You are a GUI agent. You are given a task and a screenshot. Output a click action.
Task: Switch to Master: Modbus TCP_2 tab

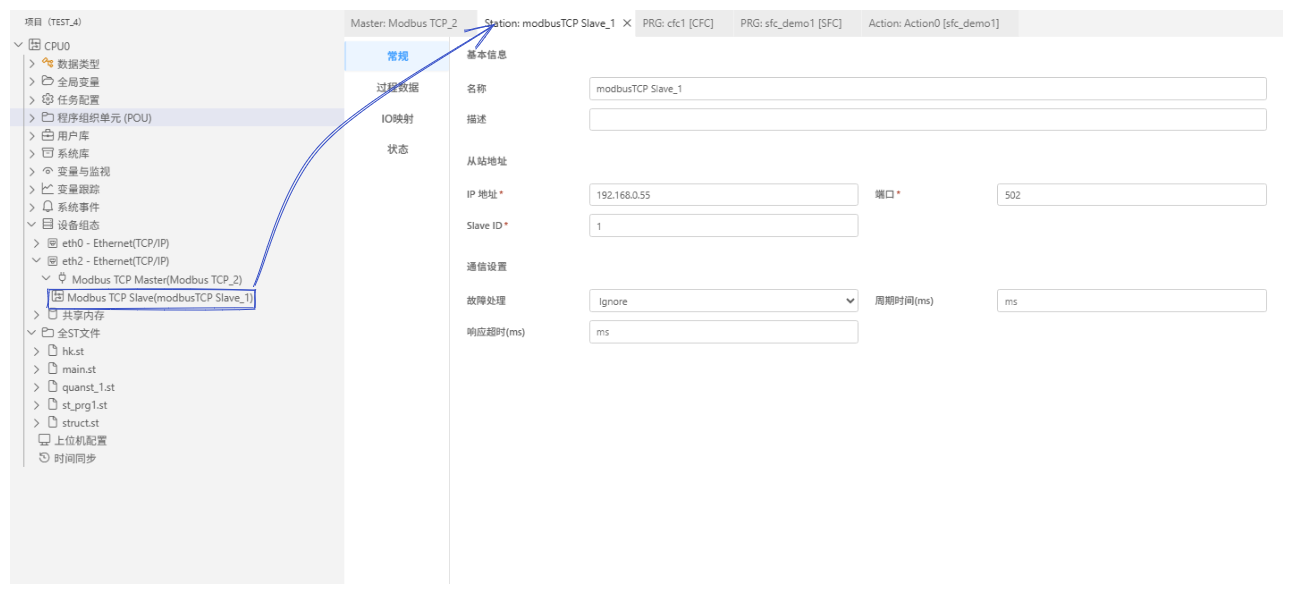[x=404, y=23]
